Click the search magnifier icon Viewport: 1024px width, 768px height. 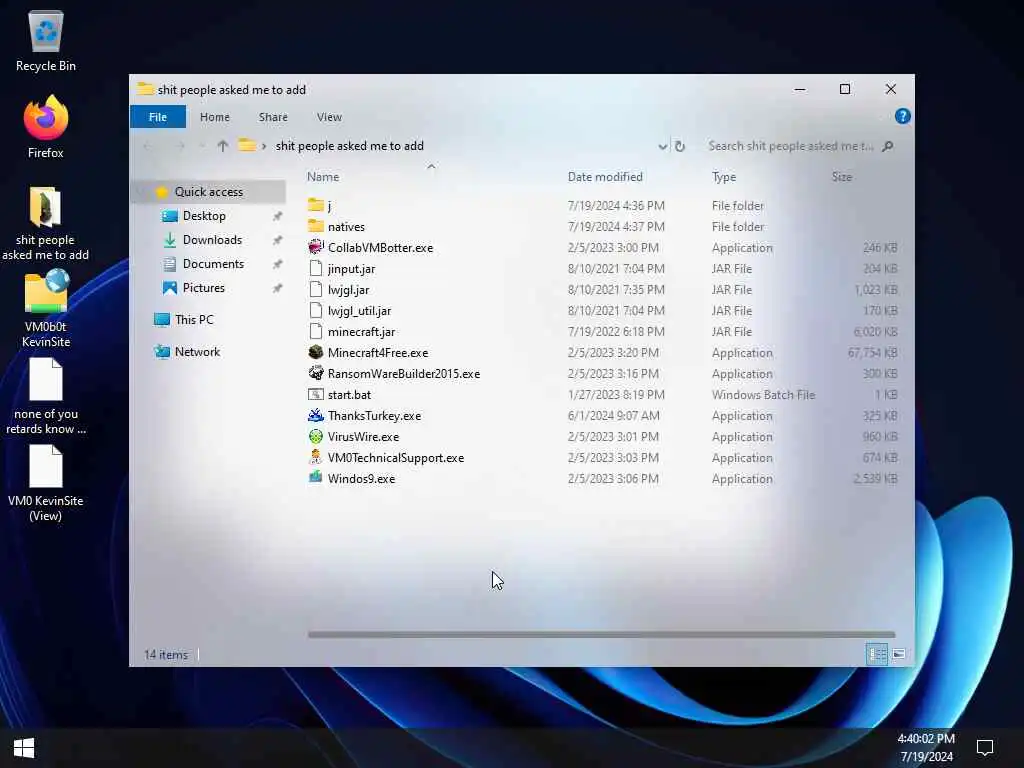(x=888, y=146)
